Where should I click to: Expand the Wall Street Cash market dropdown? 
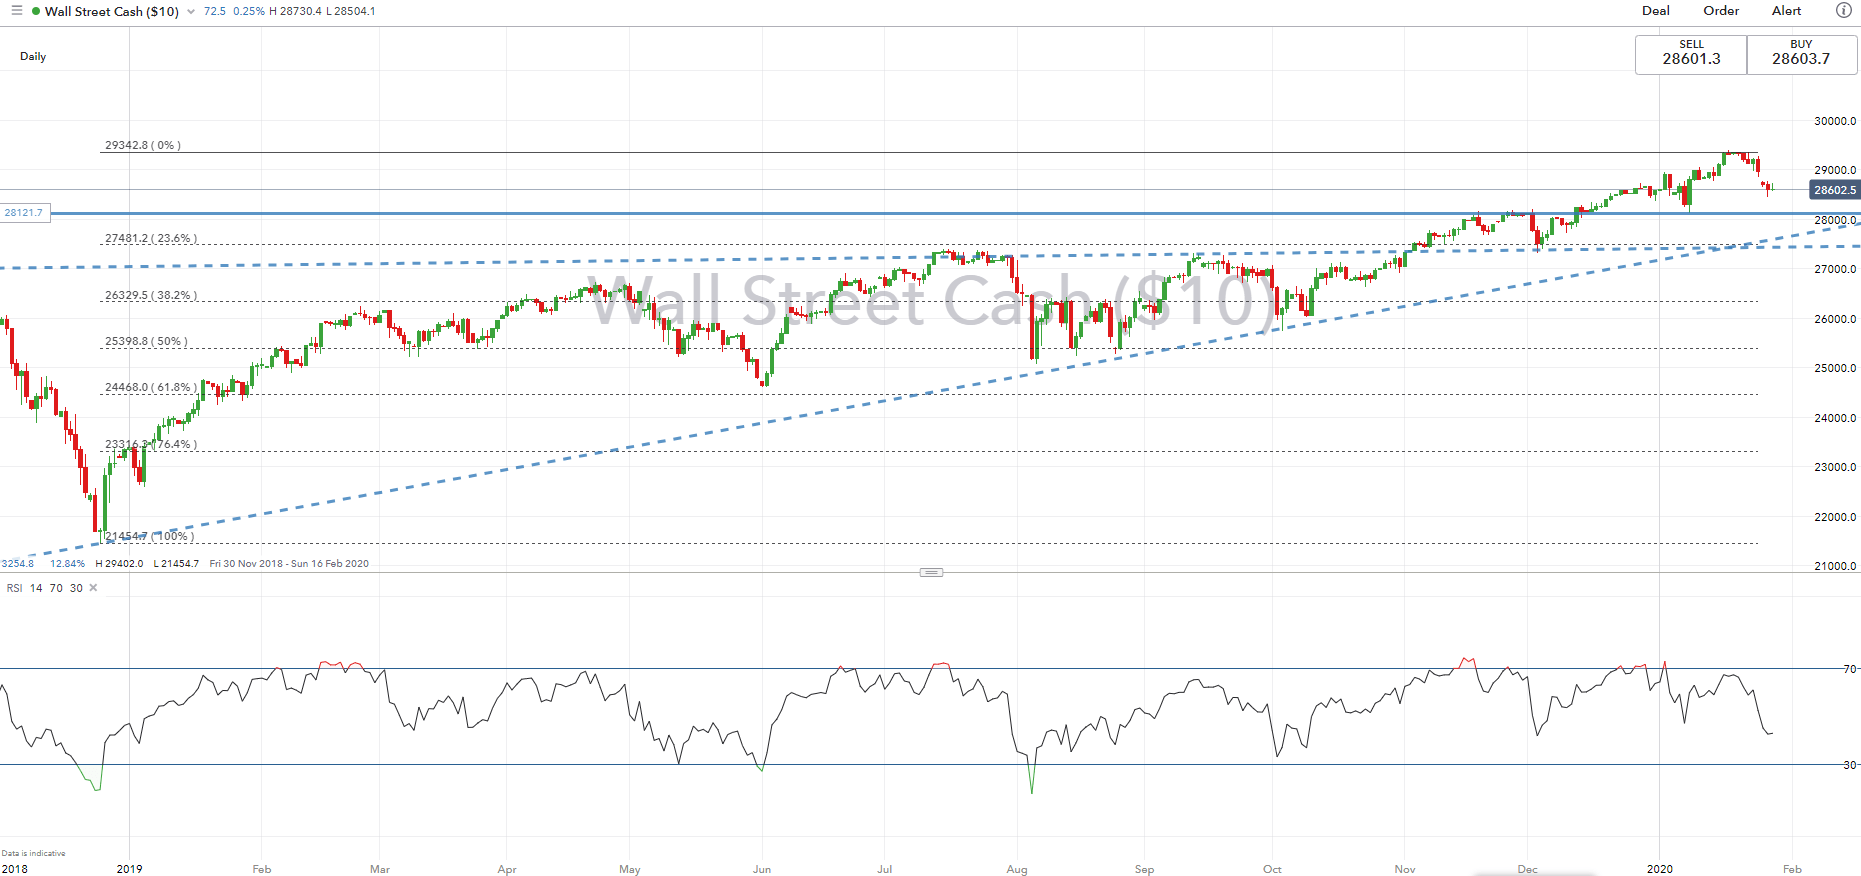pos(191,12)
